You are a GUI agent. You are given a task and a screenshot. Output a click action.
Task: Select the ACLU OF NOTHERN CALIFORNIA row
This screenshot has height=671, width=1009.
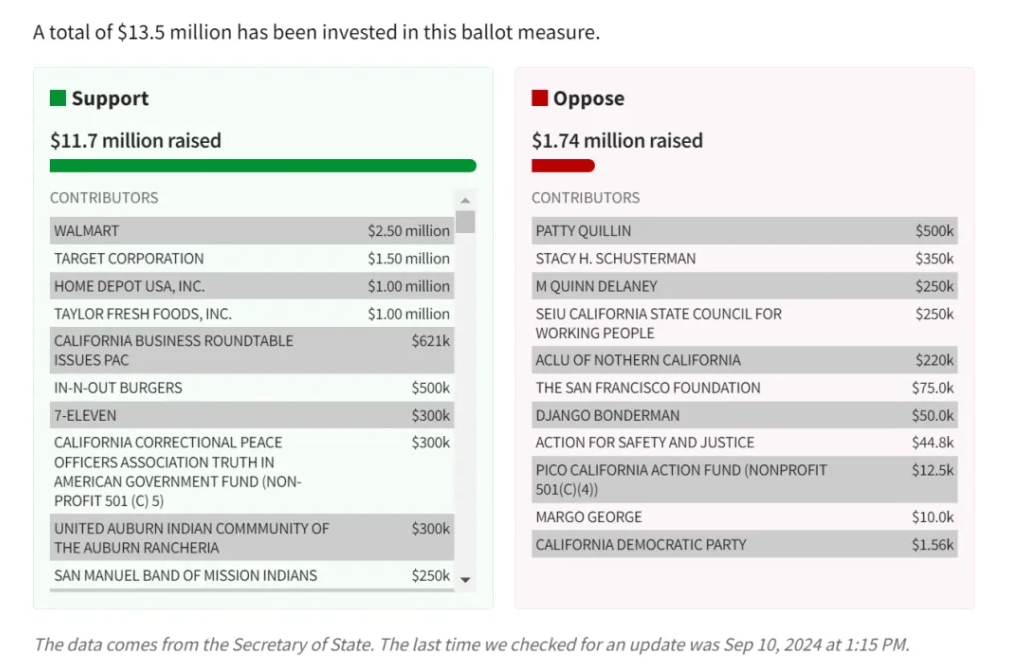744,360
